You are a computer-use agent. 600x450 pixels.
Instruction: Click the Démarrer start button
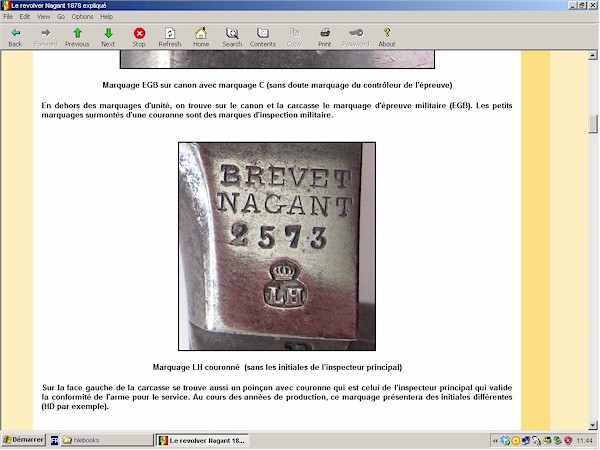pos(23,440)
